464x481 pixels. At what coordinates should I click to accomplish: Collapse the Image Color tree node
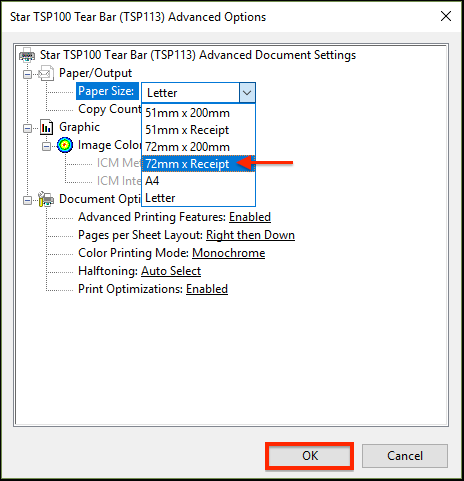pyautogui.click(x=46, y=146)
